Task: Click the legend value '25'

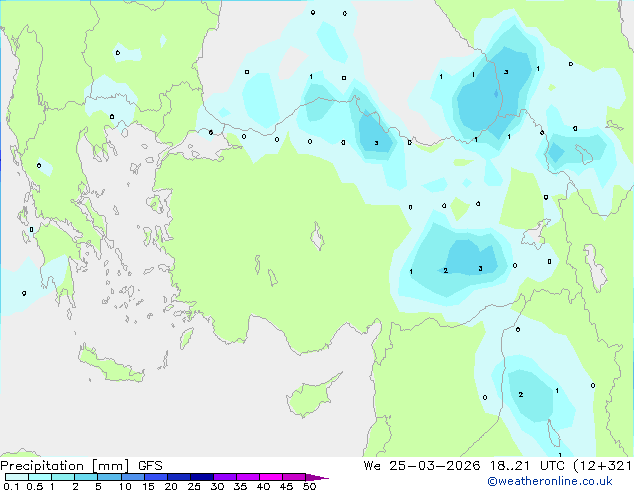Action: (194, 486)
